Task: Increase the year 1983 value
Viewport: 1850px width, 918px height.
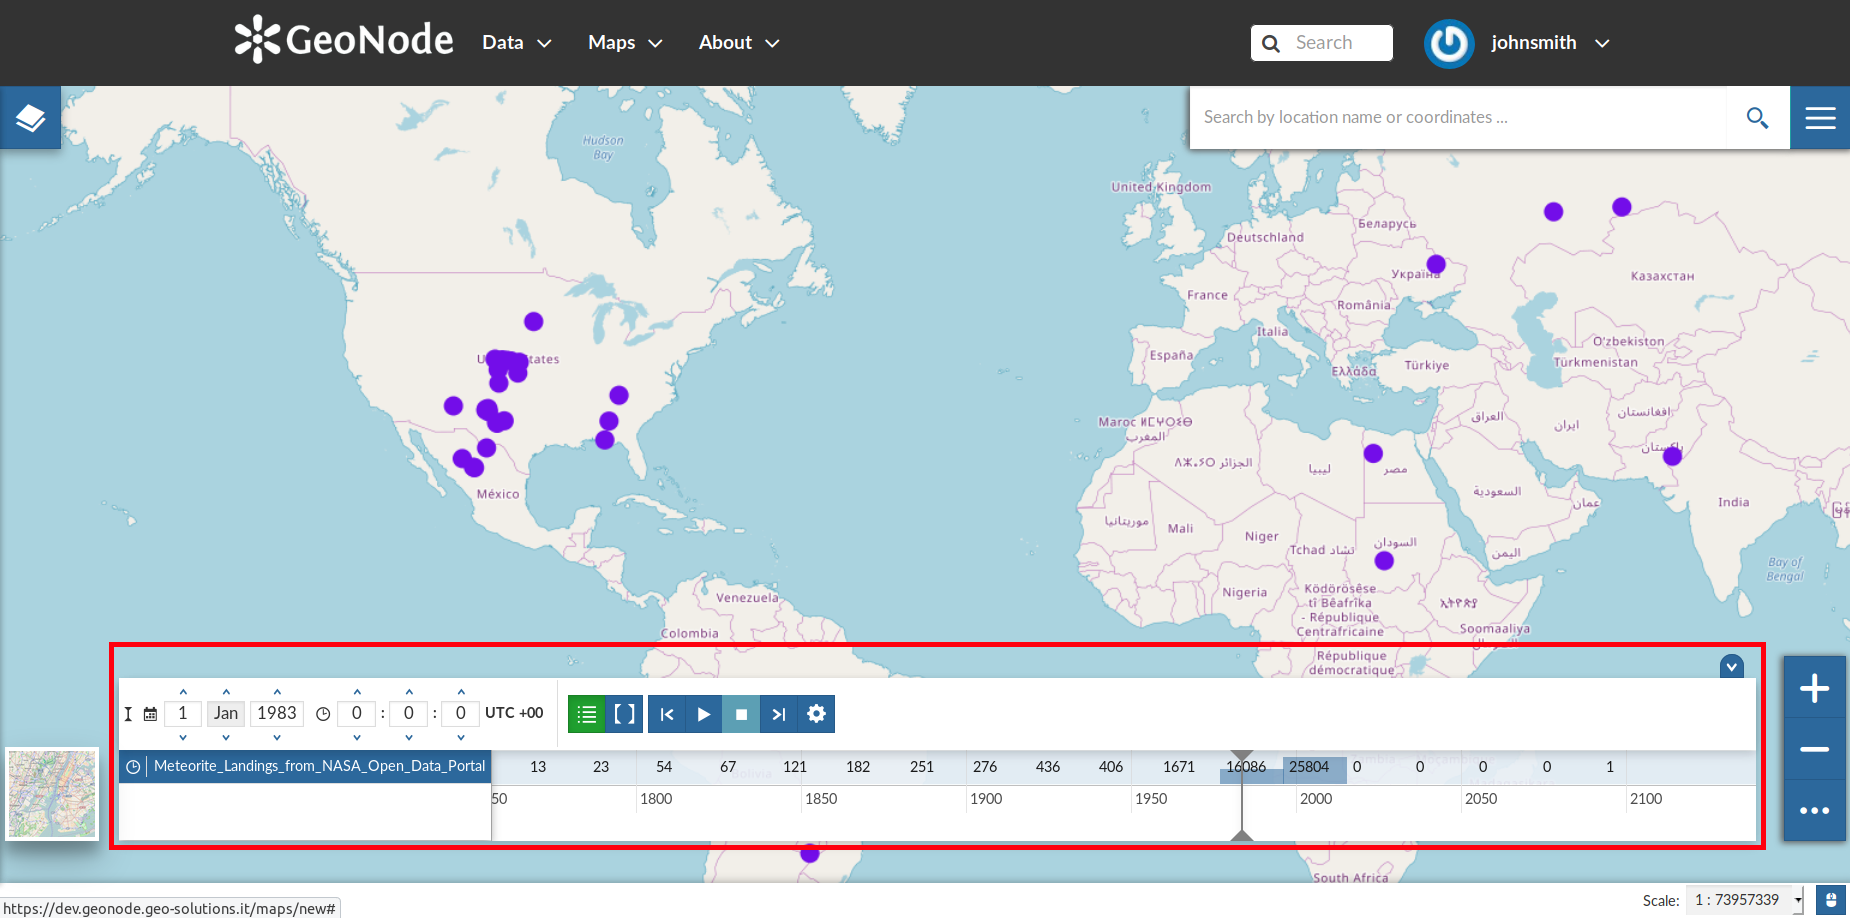Action: pyautogui.click(x=277, y=691)
